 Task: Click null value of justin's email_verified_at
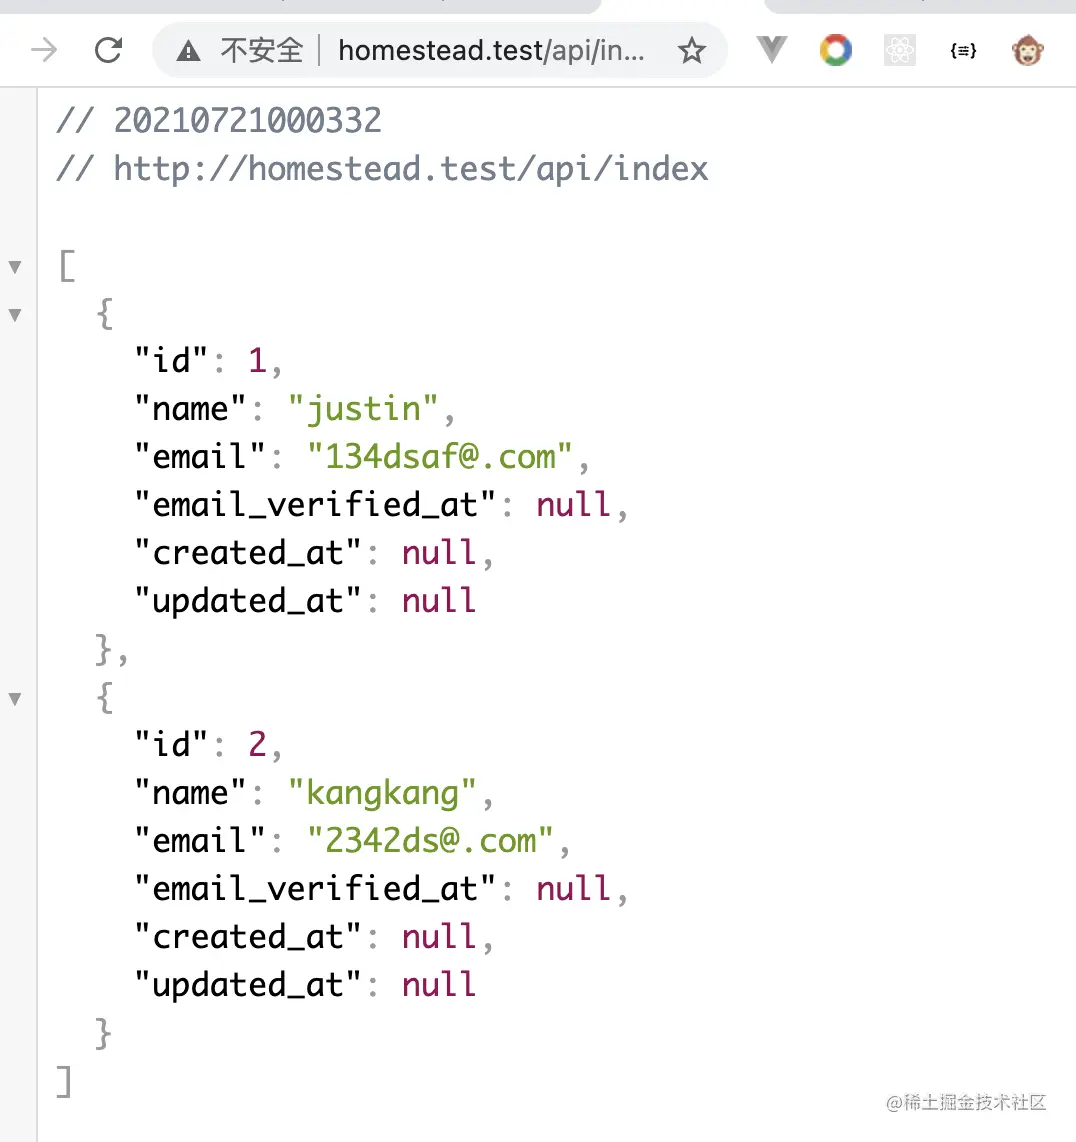click(573, 505)
